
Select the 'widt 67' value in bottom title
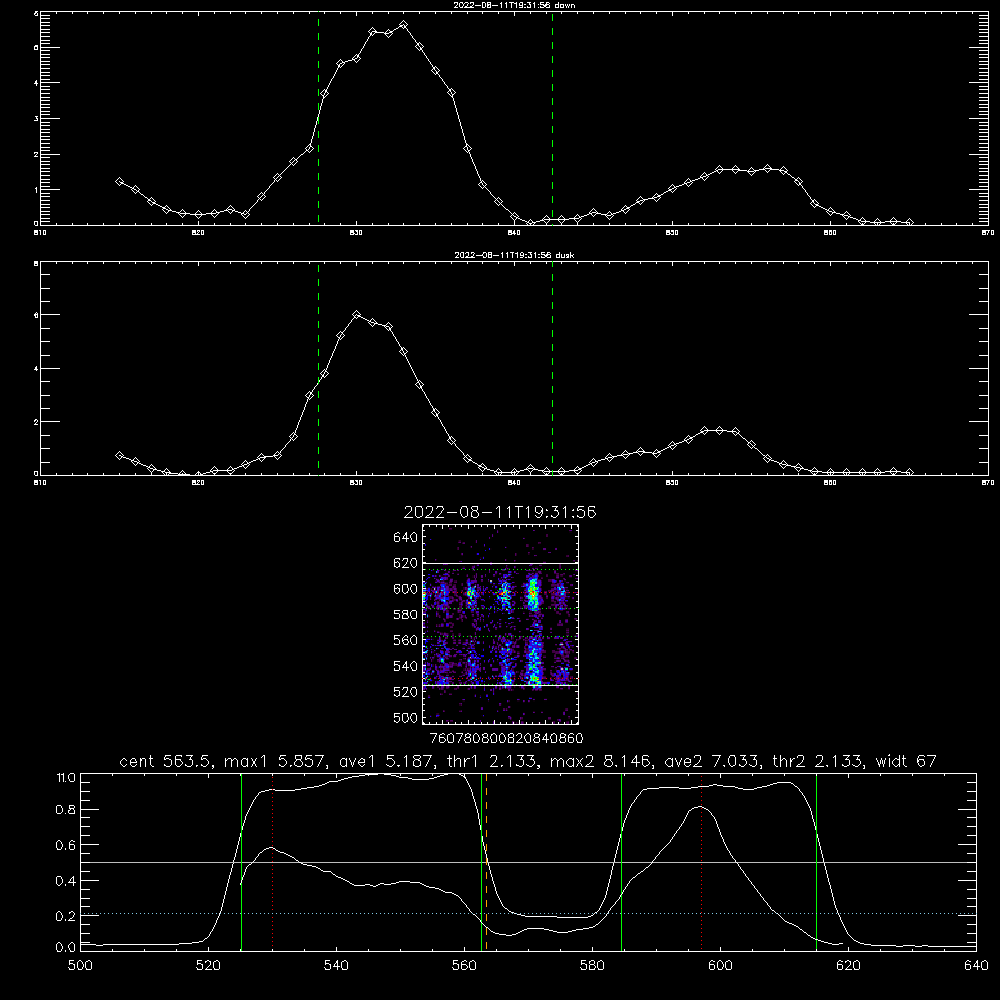(x=906, y=761)
